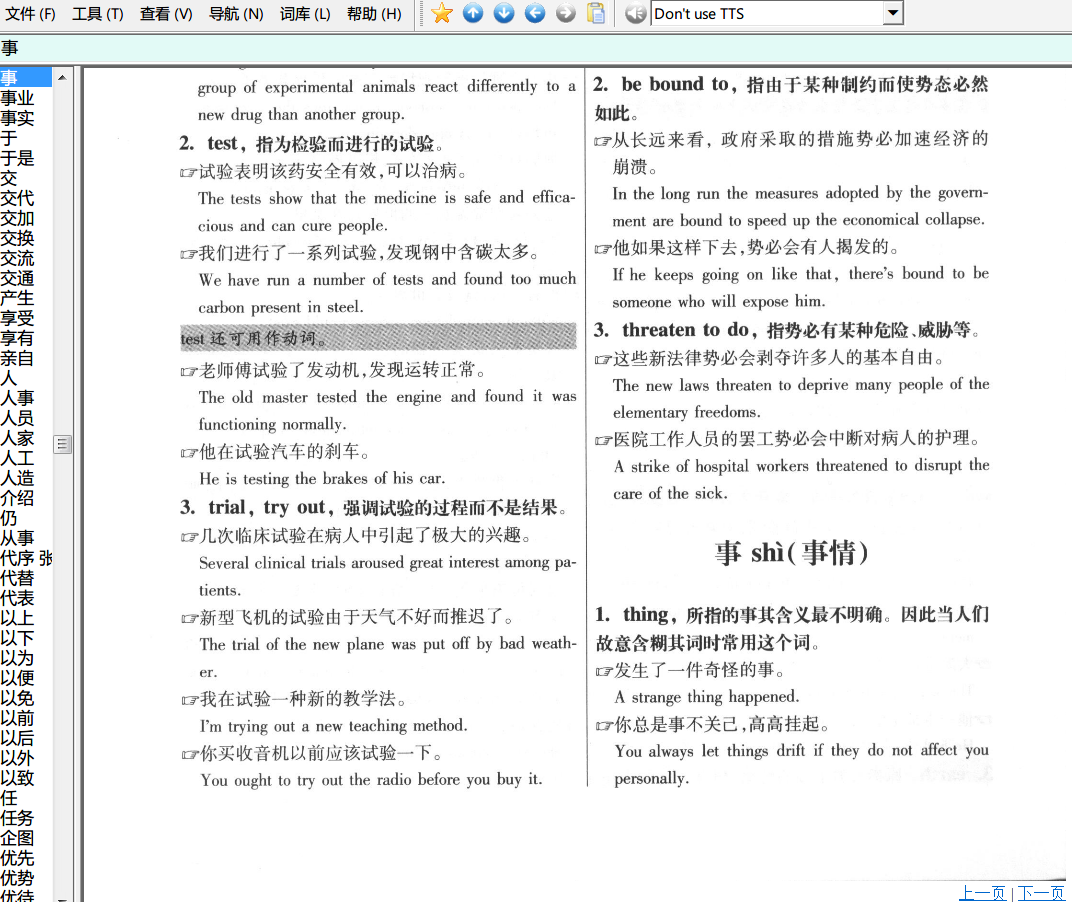This screenshot has width=1072, height=902.
Task: Select 人家 in the word list
Action: 17,438
